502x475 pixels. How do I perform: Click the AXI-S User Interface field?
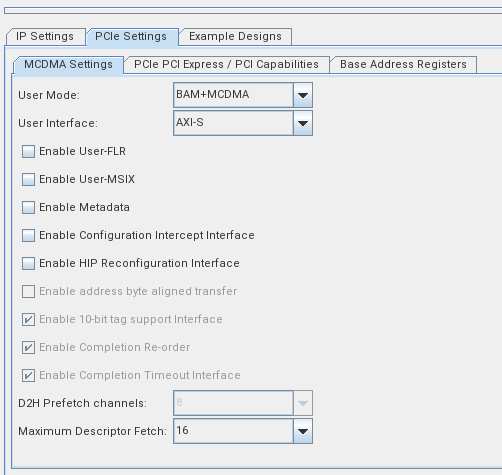(x=233, y=123)
